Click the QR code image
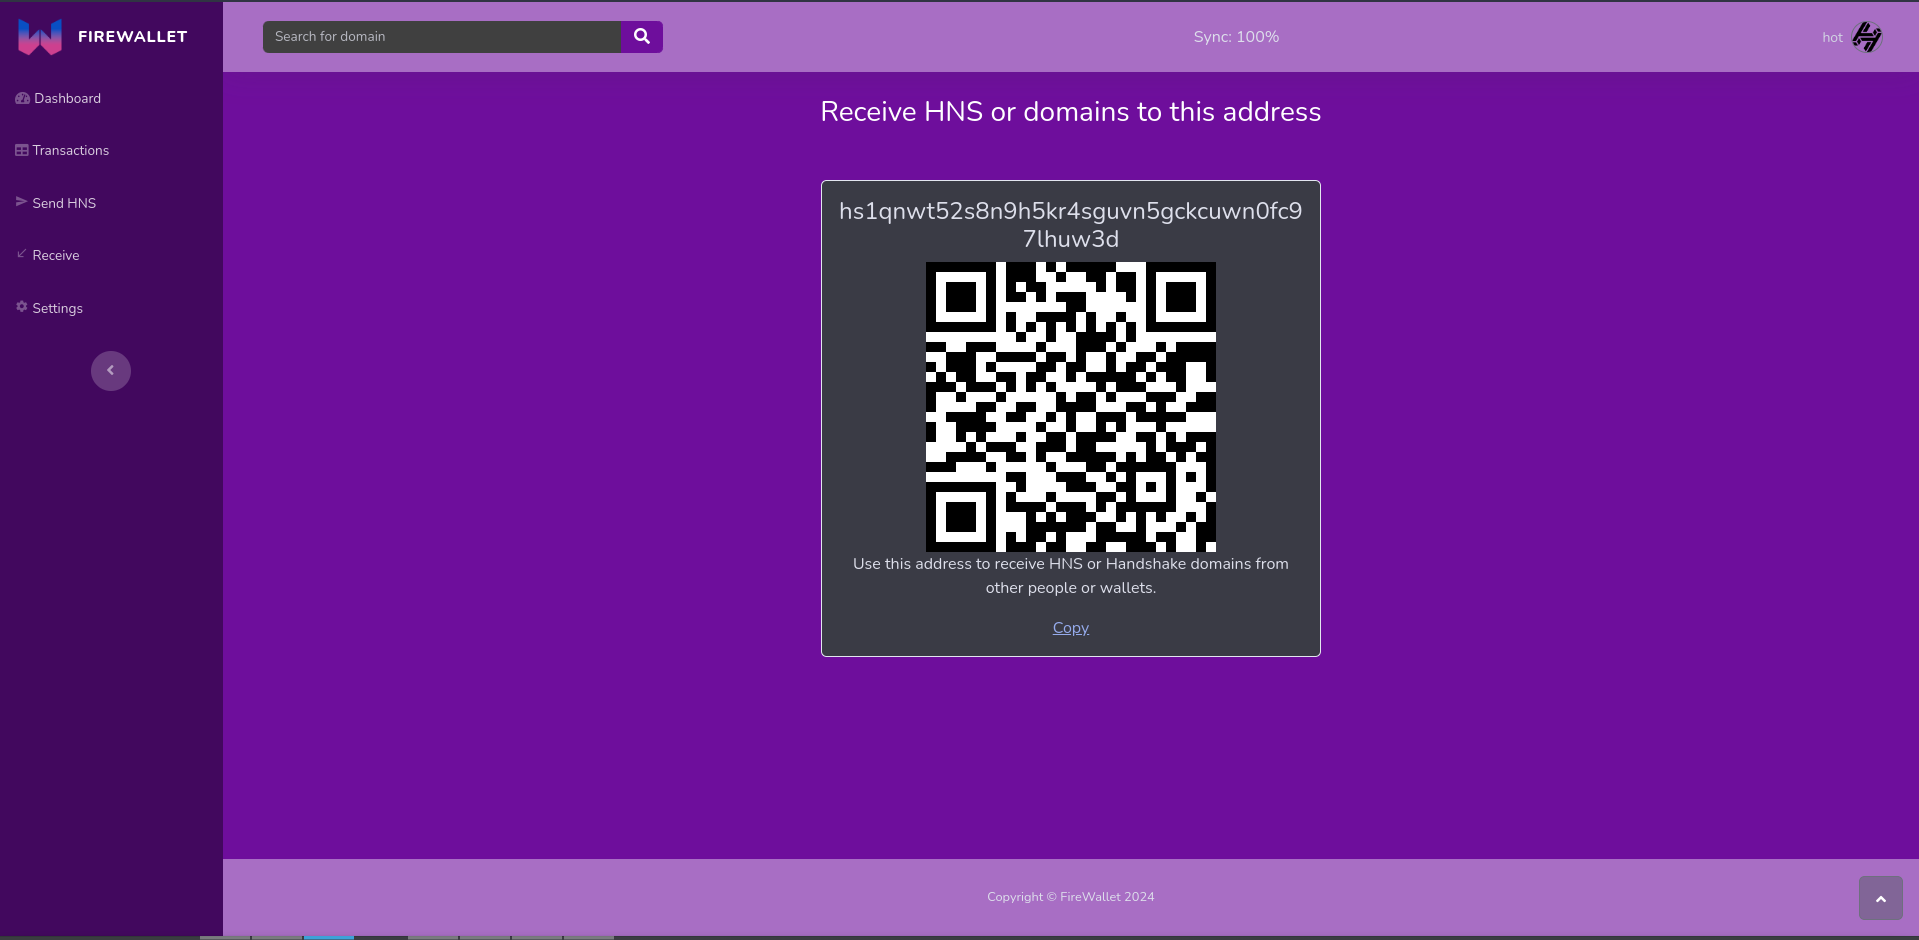Viewport: 1919px width, 940px height. click(1070, 407)
